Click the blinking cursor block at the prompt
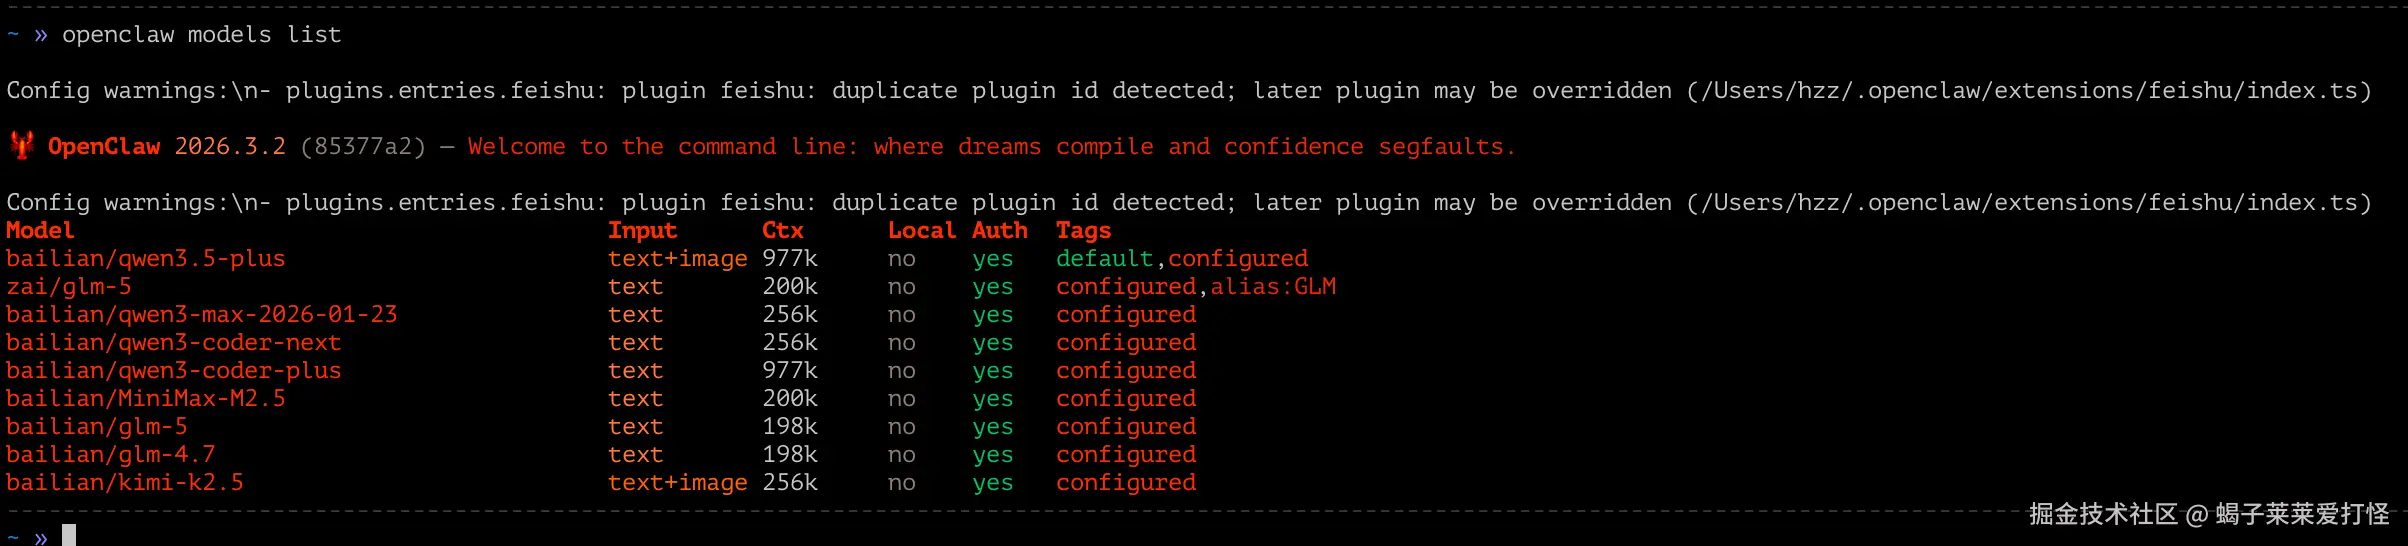 (x=69, y=536)
